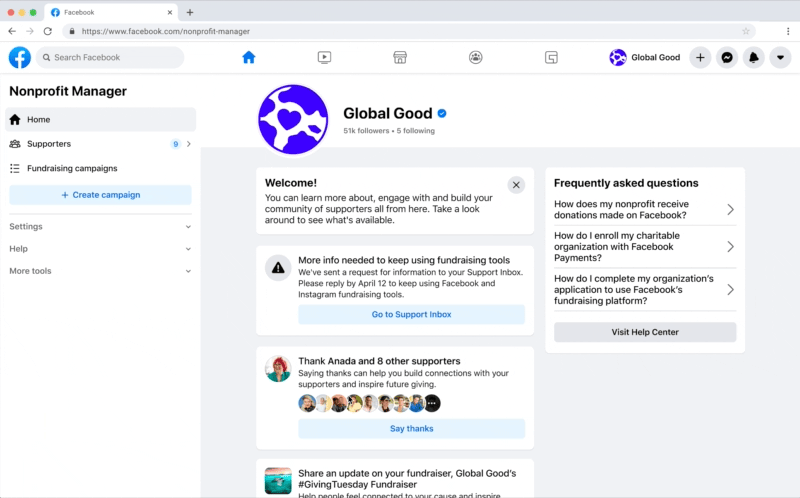Click the 'Nonprofit Manager' title
Screen dimensions: 800x498
[68, 91]
